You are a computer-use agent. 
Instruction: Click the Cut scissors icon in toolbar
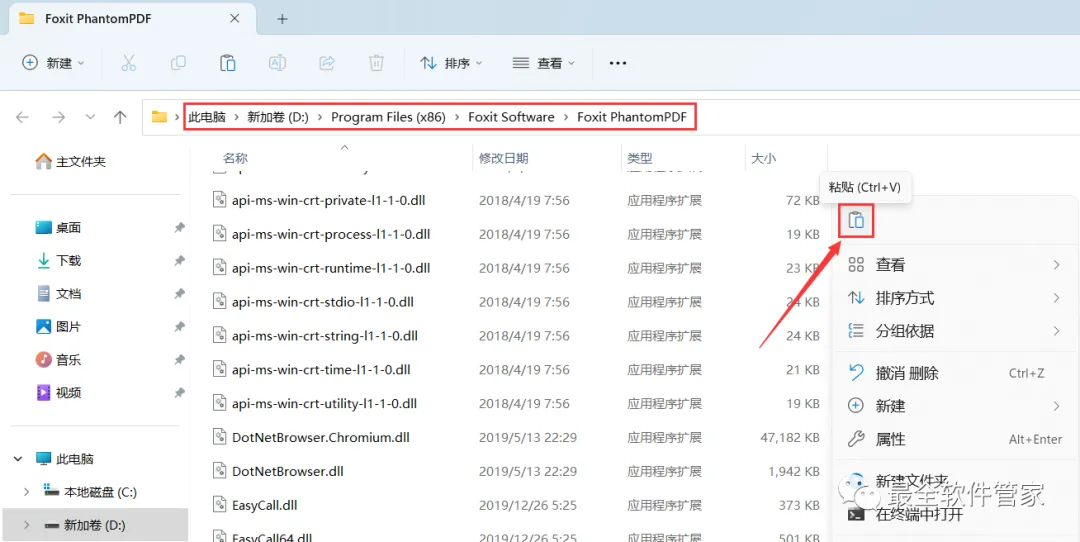click(x=129, y=63)
